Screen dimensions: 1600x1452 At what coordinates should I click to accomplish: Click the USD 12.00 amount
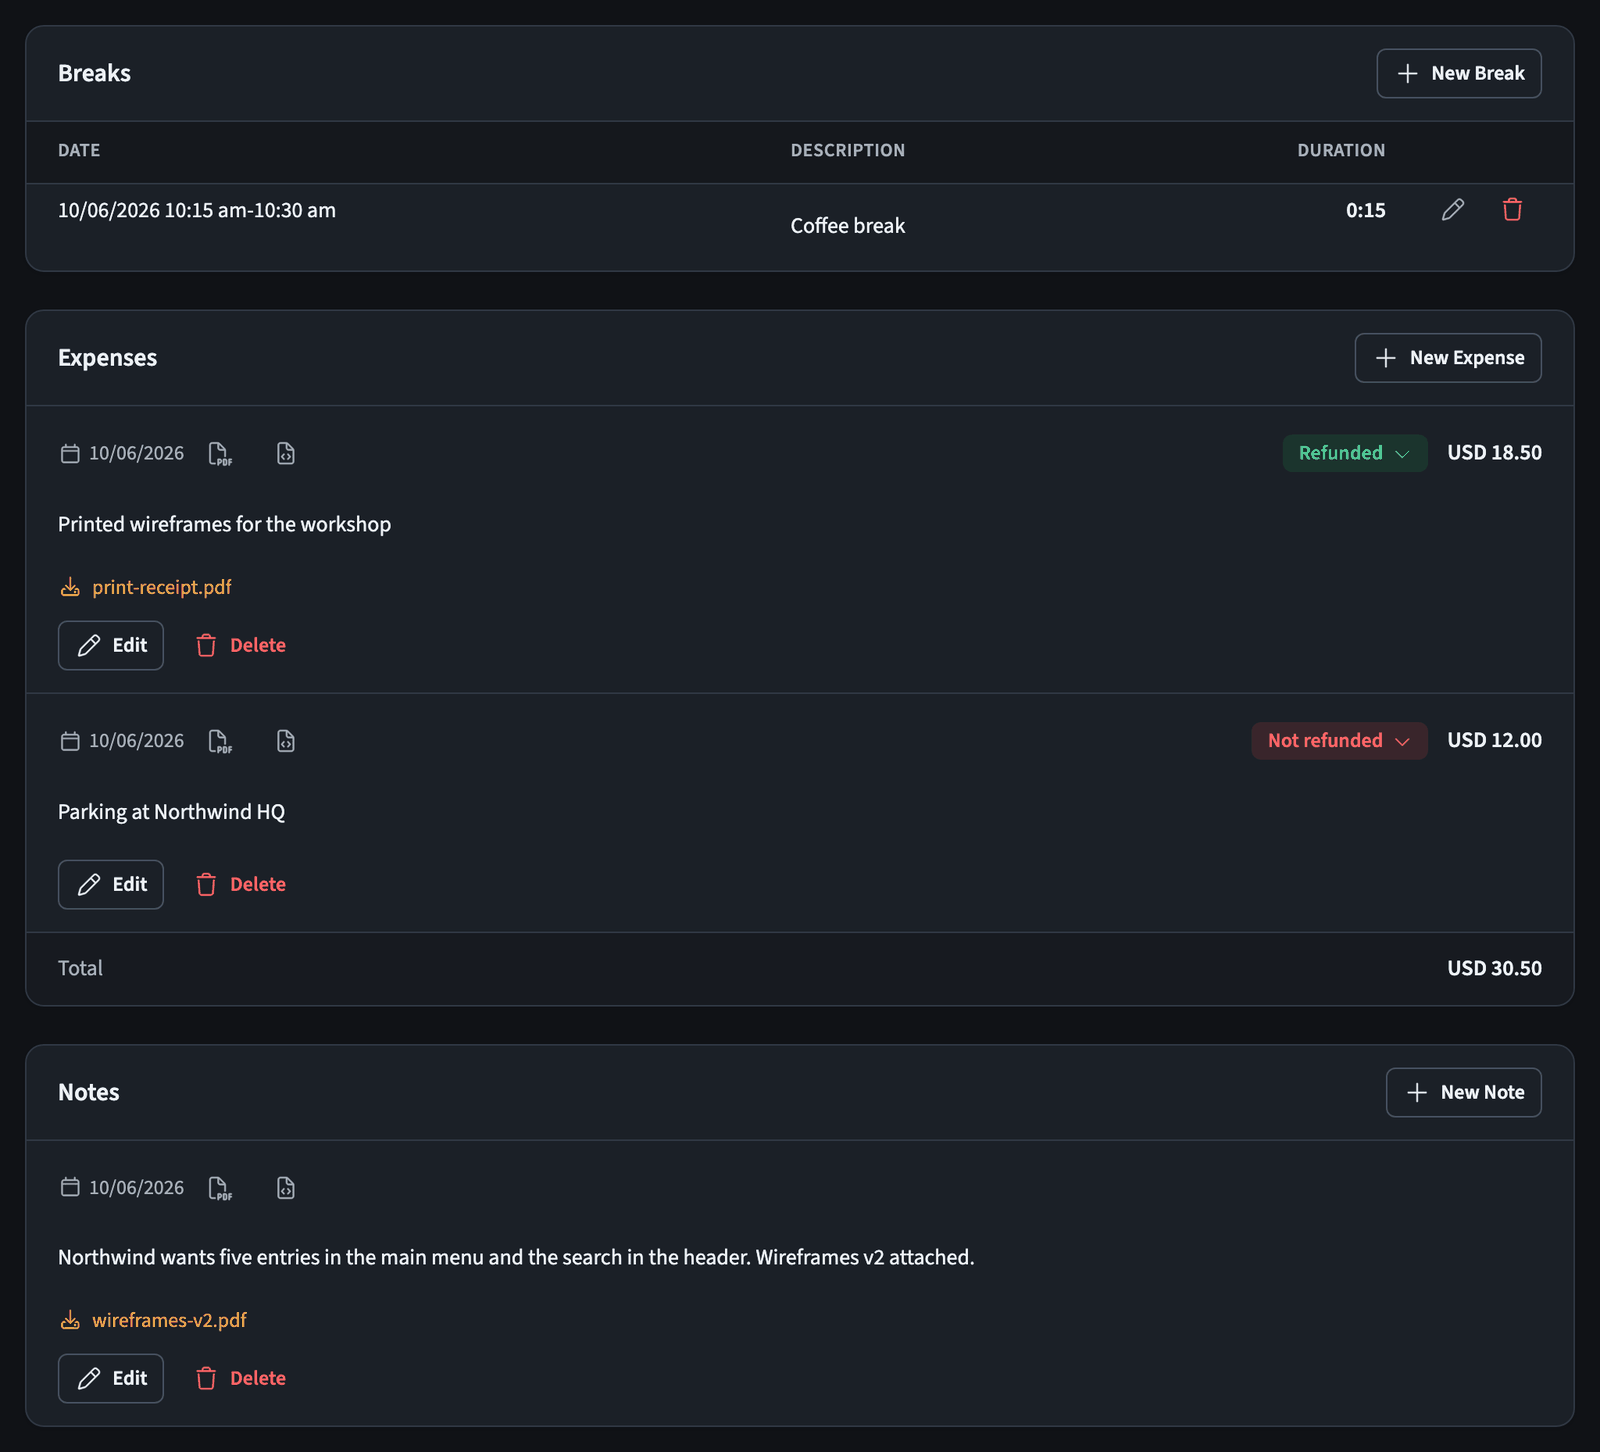(x=1494, y=741)
